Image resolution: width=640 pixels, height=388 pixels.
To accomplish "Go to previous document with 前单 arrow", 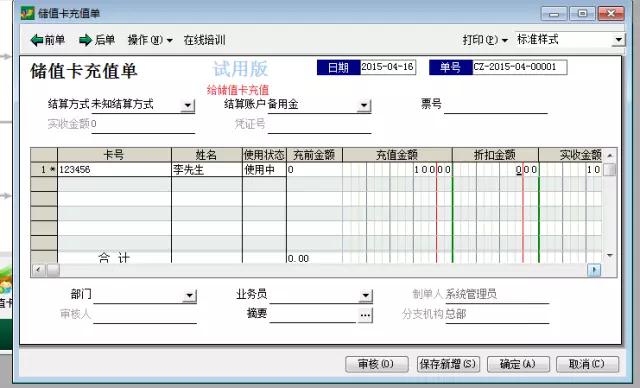I will pyautogui.click(x=48, y=40).
